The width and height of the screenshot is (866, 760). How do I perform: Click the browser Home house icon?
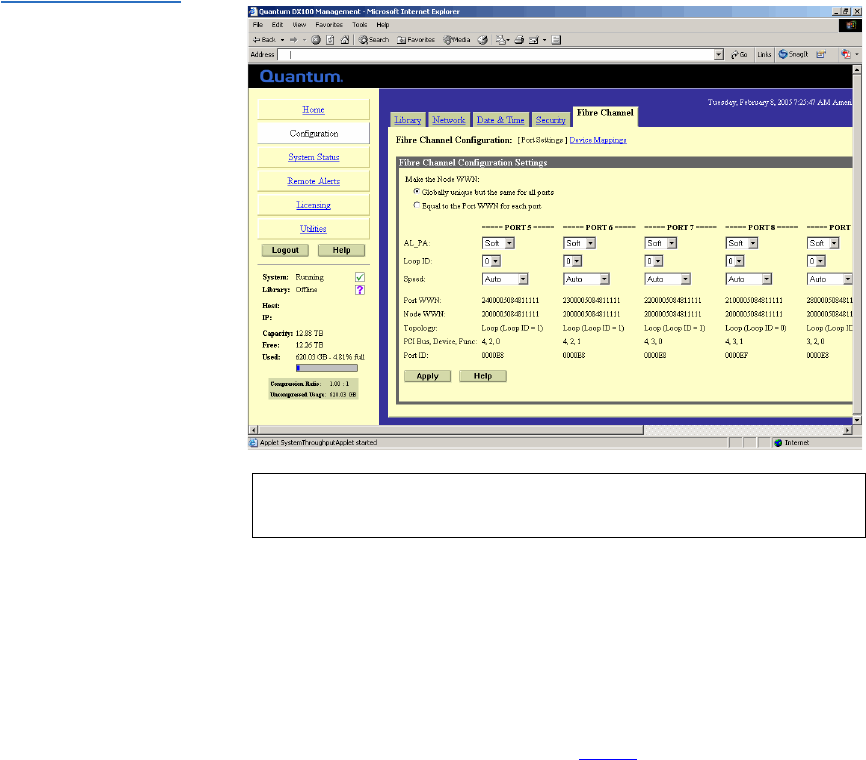pyautogui.click(x=345, y=40)
